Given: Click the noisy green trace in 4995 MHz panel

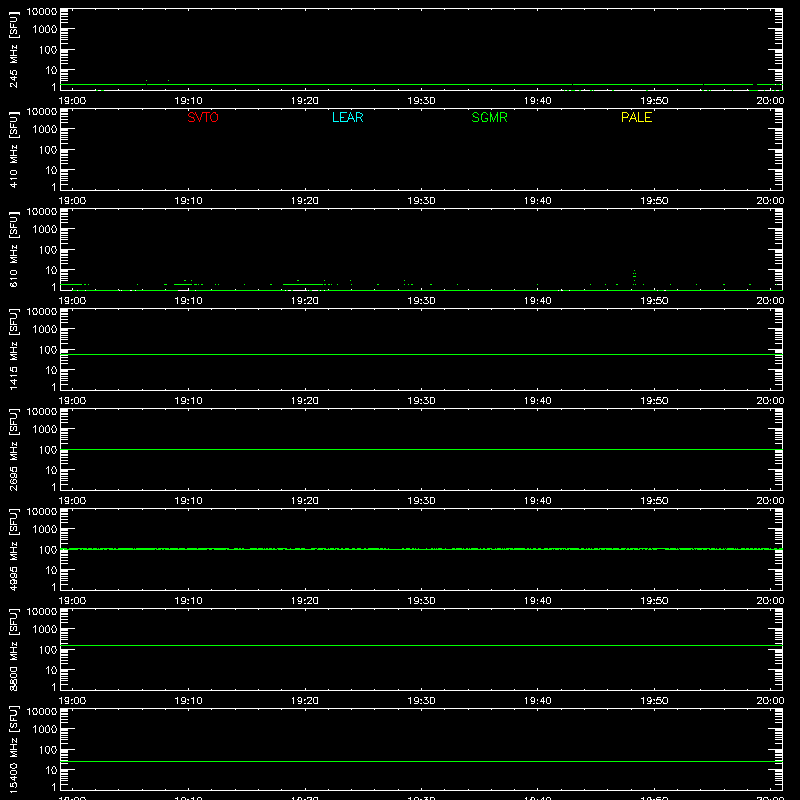Looking at the screenshot, I should pos(421,549).
